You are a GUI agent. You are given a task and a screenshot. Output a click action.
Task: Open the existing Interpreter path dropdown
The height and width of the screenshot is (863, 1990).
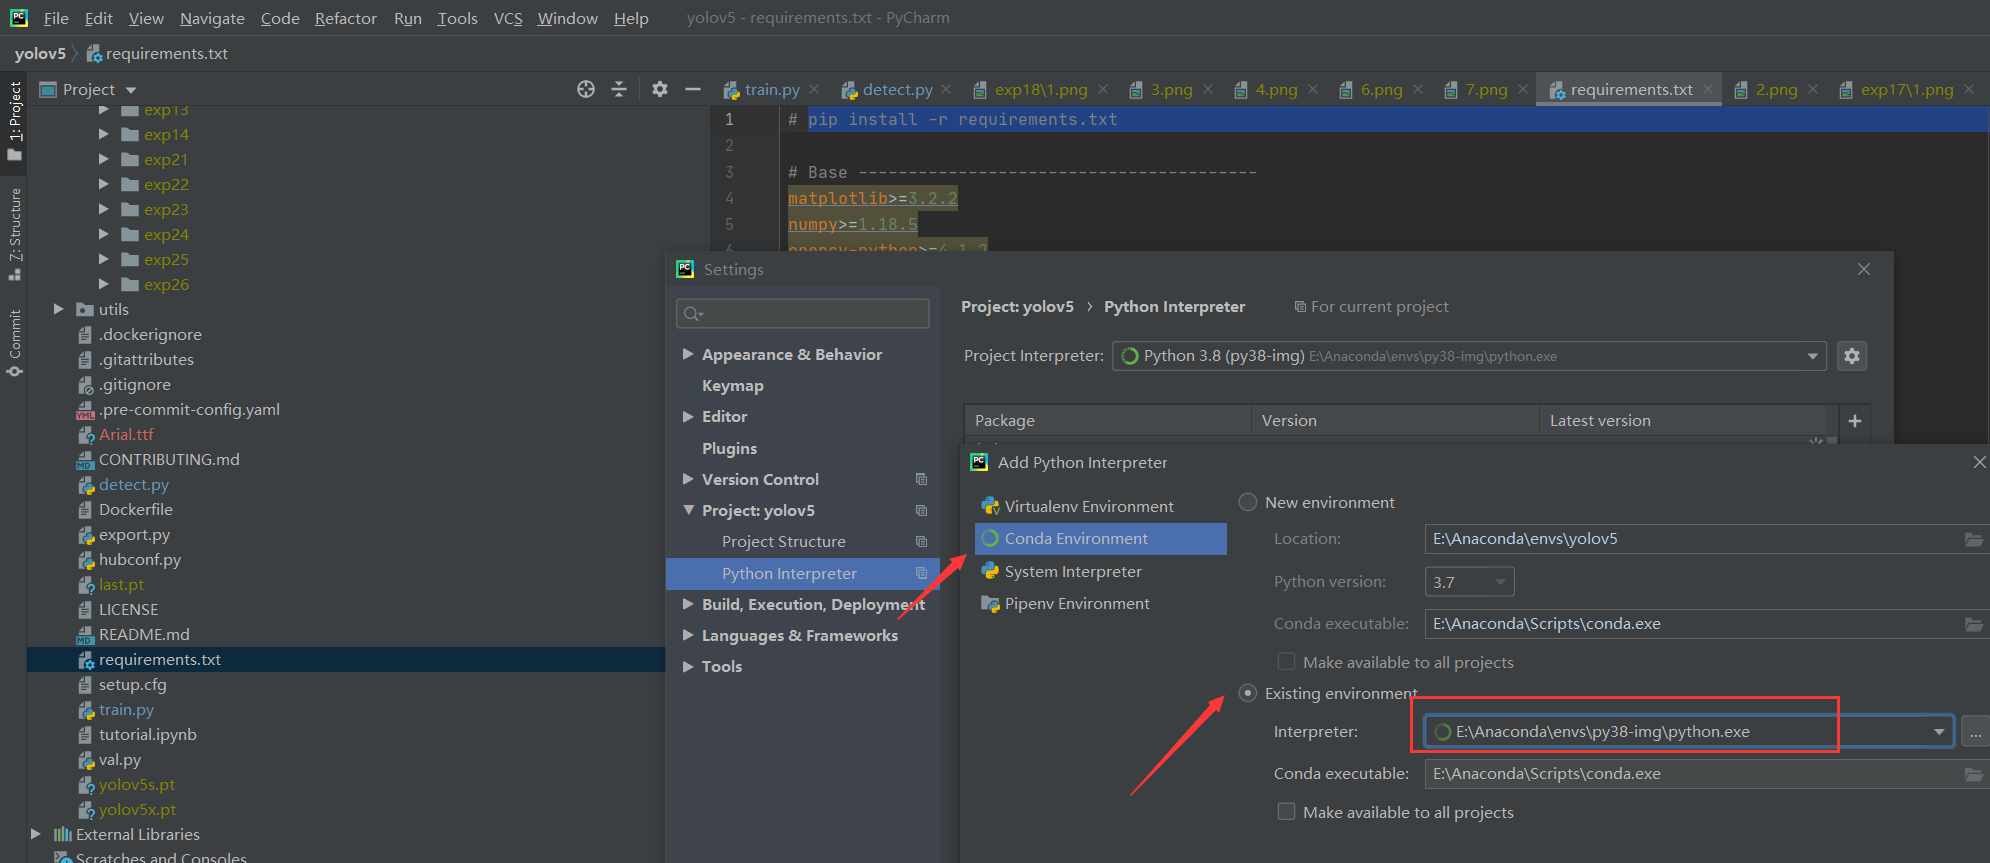(x=1939, y=732)
